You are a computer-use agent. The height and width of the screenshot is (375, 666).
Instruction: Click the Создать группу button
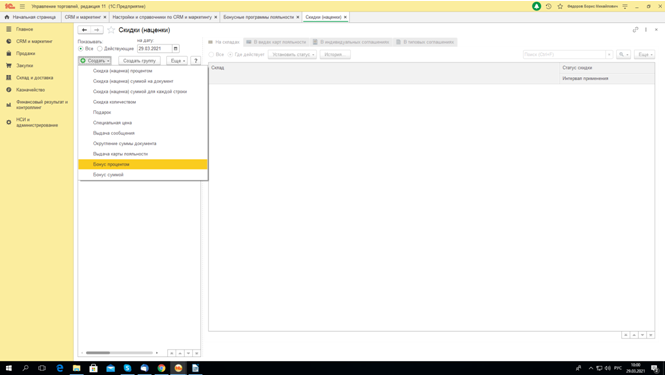[139, 61]
